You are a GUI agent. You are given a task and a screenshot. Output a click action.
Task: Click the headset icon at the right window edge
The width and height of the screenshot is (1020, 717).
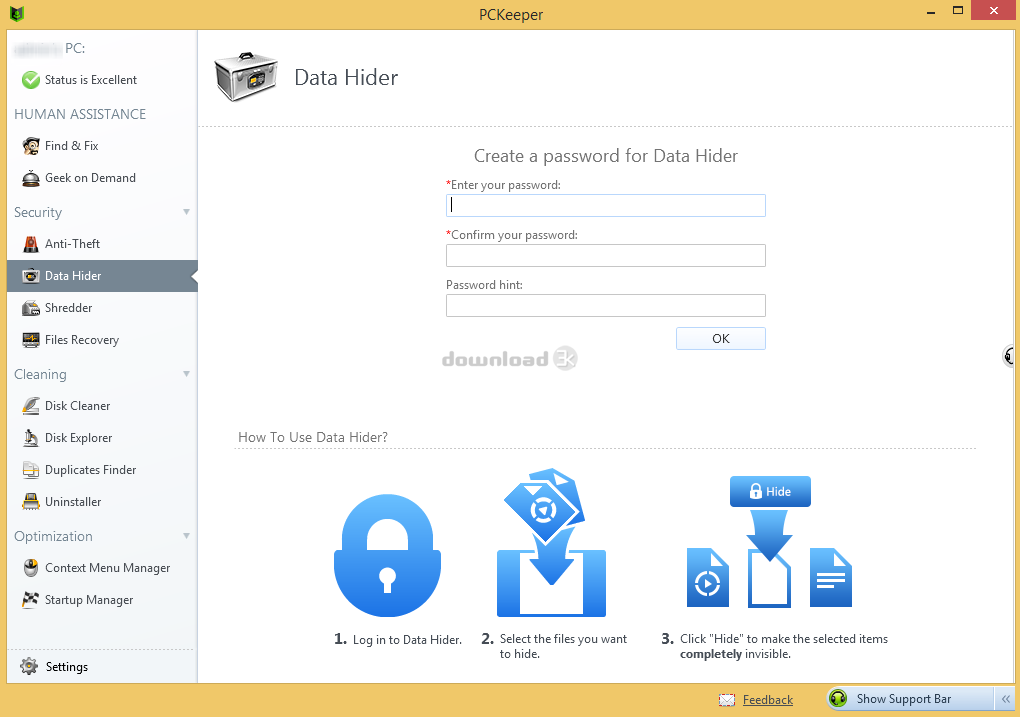click(x=1010, y=356)
